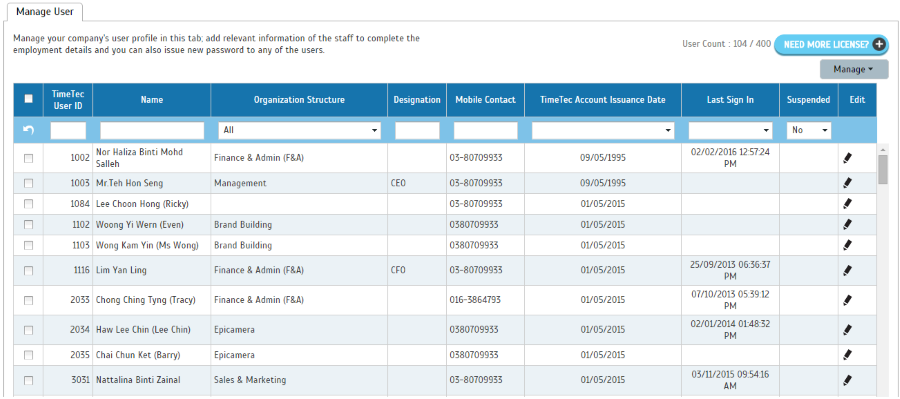Image resolution: width=900 pixels, height=399 pixels.
Task: Open the Organization Structure 'All' dropdown
Action: (x=299, y=130)
